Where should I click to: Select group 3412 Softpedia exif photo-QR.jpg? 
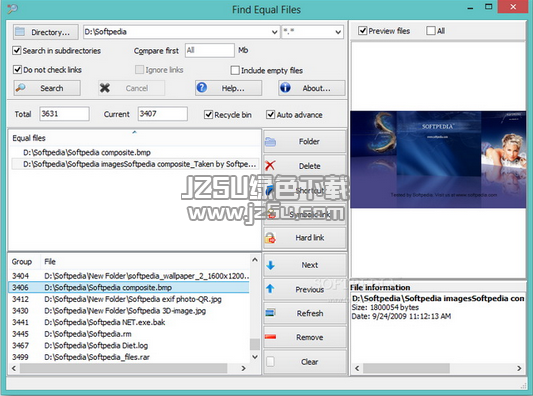coord(129,299)
